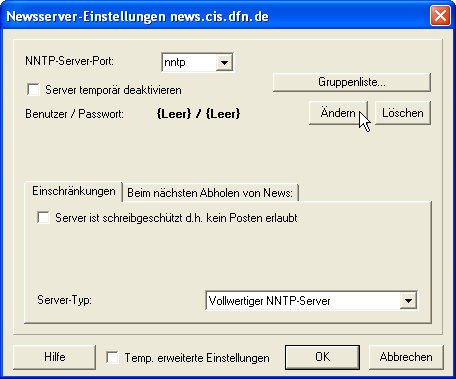Switch to 'Beim nächsten Abholen von News:' tab

coord(210,193)
